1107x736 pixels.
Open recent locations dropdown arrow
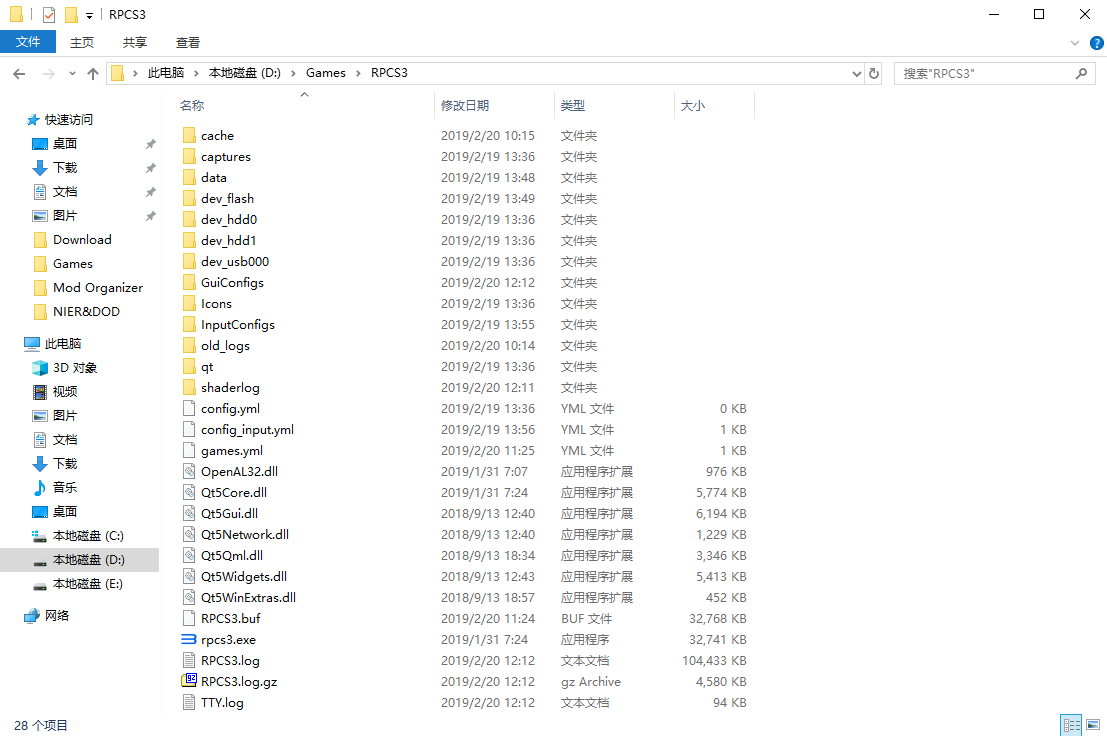[72, 73]
